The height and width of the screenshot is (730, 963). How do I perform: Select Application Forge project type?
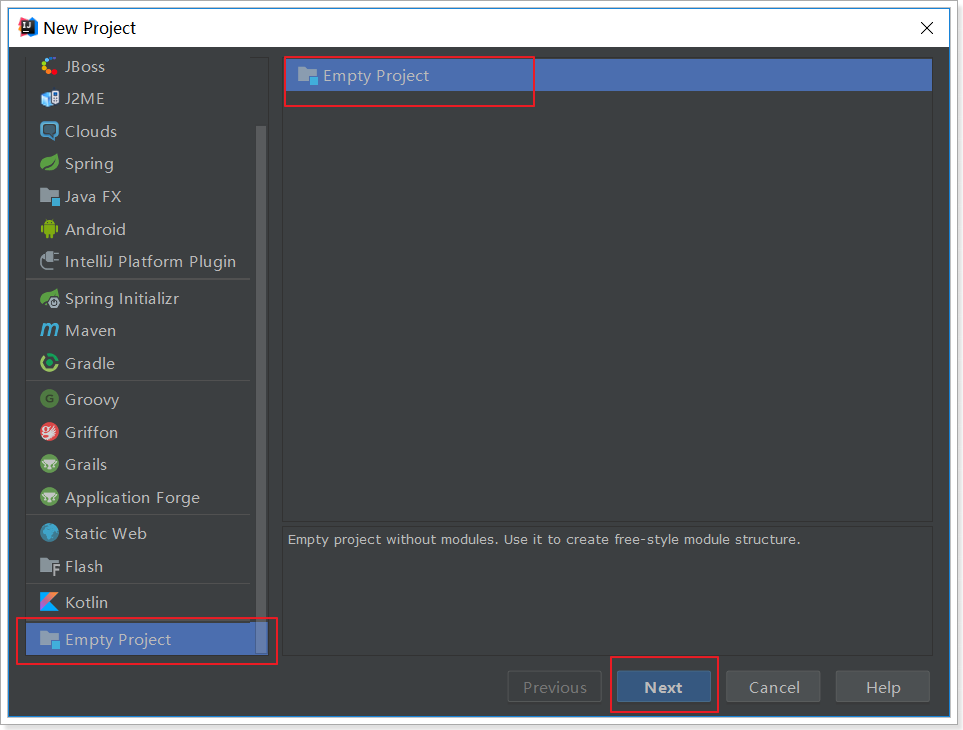tap(140, 497)
